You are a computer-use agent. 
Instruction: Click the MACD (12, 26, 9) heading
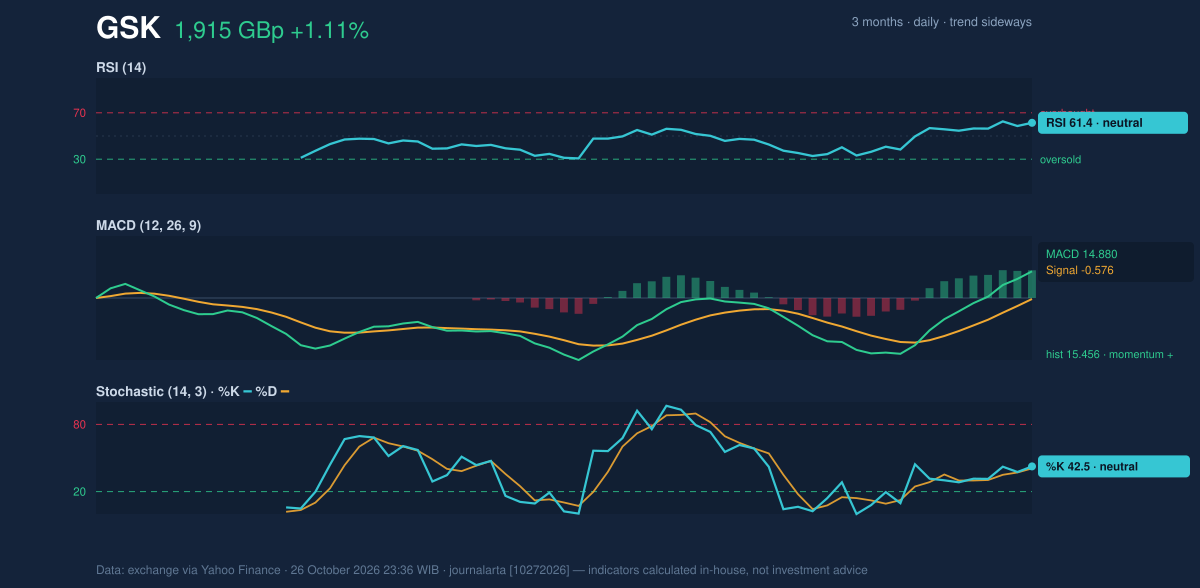[148, 226]
